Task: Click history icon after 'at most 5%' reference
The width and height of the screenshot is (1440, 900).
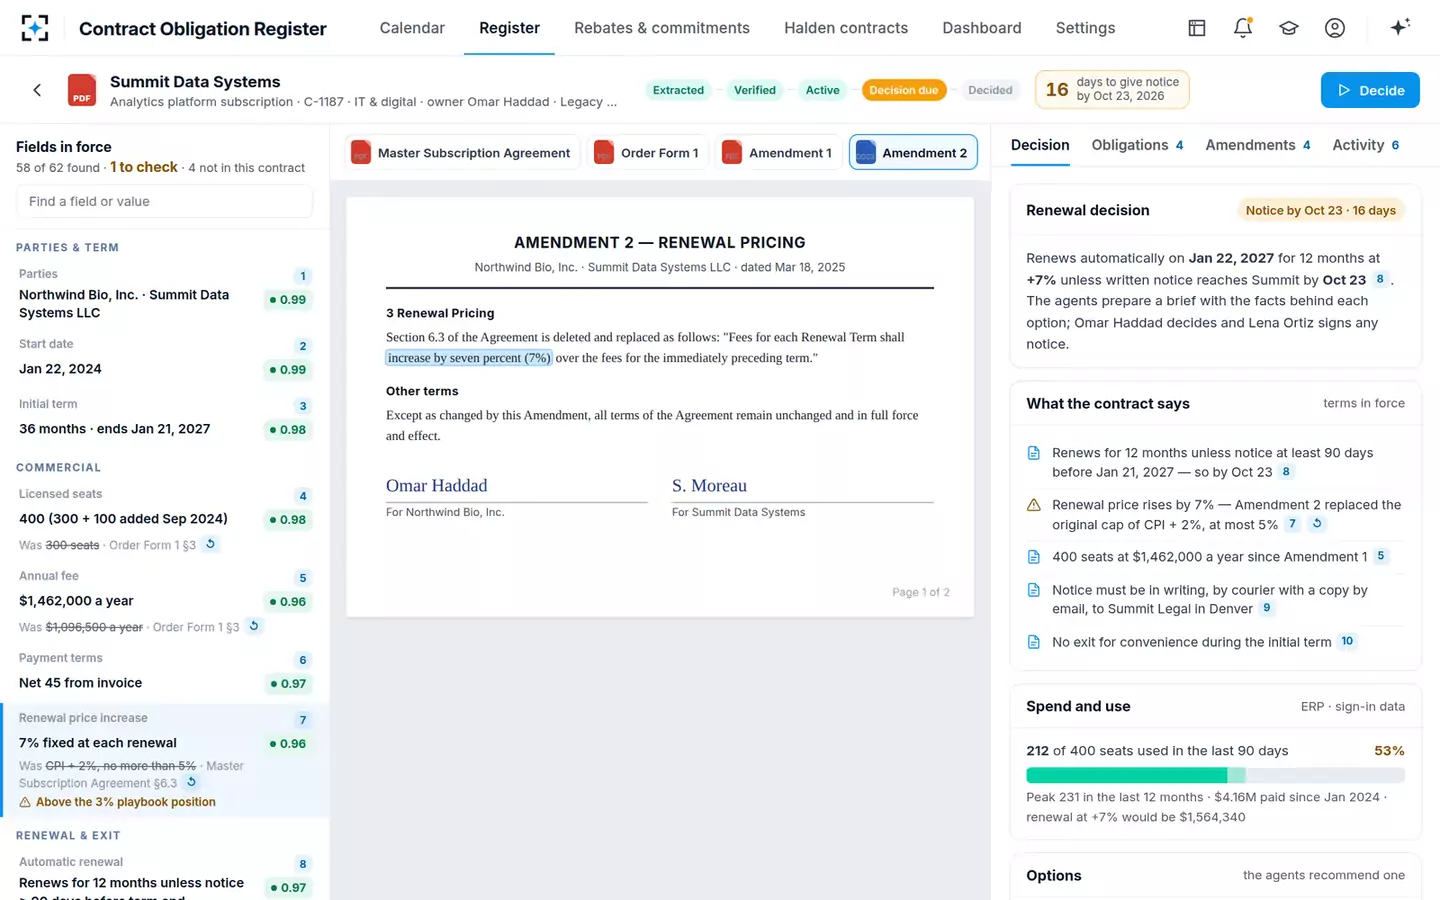Action: (x=1317, y=523)
